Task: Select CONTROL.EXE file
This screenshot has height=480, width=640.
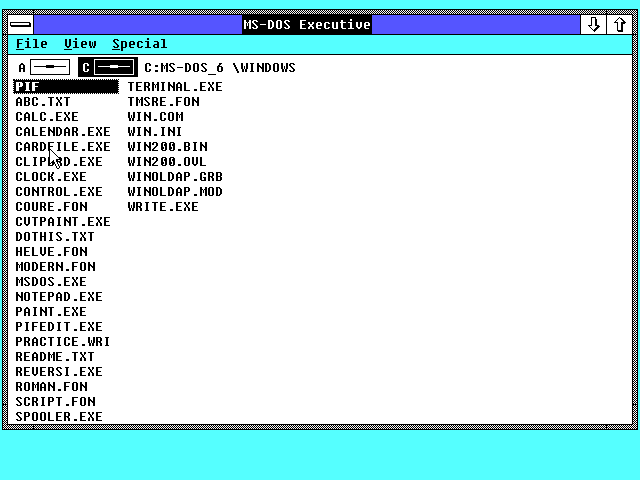Action: (59, 192)
